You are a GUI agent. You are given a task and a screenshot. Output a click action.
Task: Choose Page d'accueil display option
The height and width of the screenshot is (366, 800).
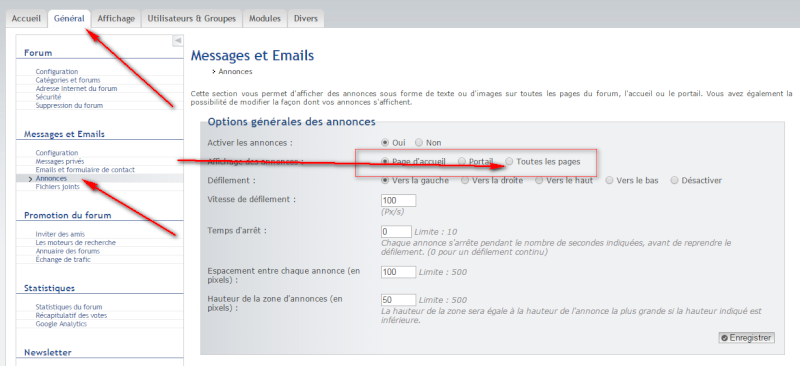385,161
